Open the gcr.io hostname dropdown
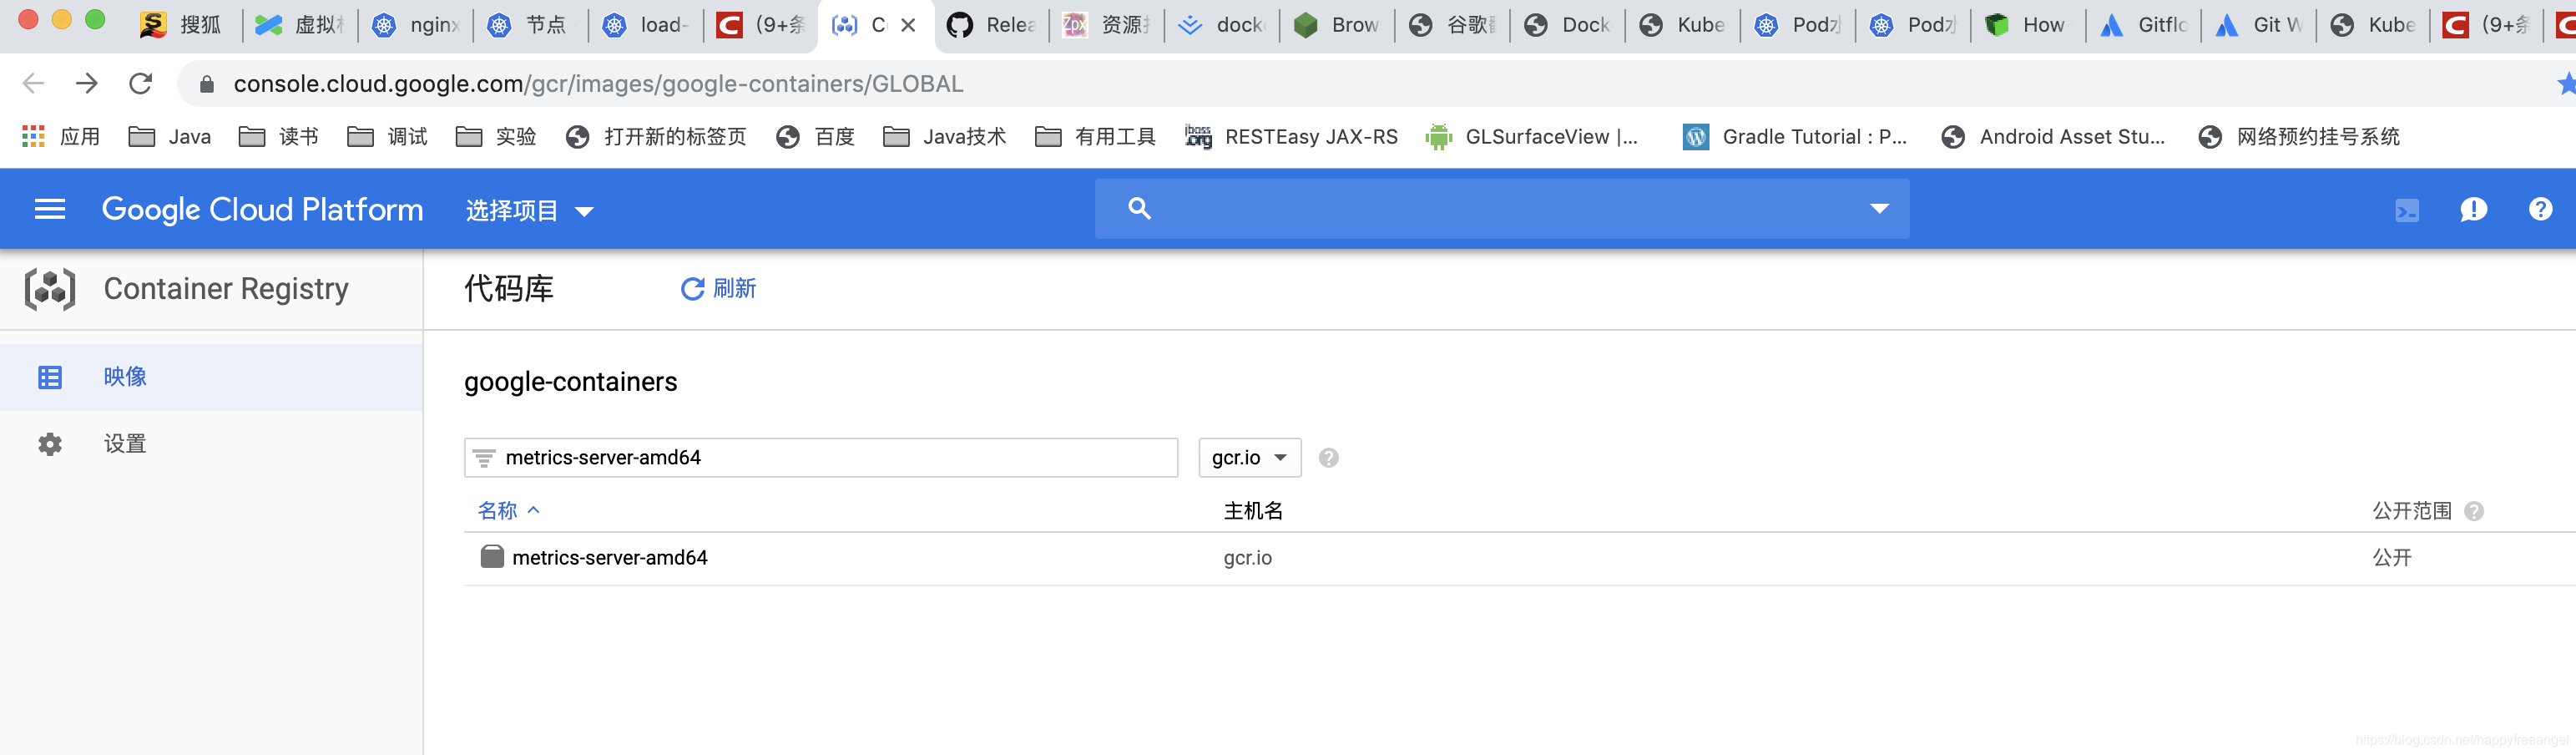This screenshot has width=2576, height=755. coord(1249,458)
